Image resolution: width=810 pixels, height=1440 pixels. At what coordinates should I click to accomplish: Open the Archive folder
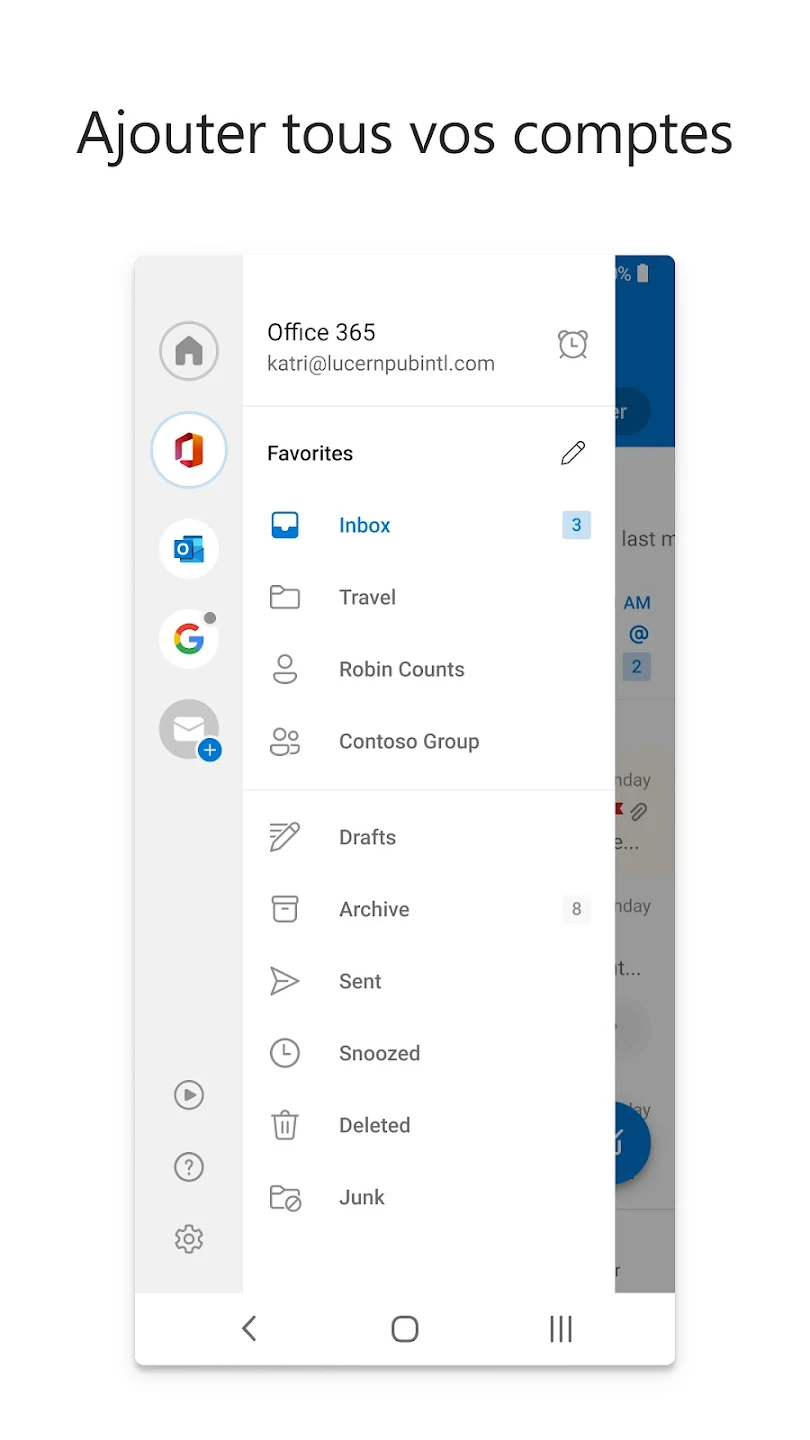click(374, 909)
